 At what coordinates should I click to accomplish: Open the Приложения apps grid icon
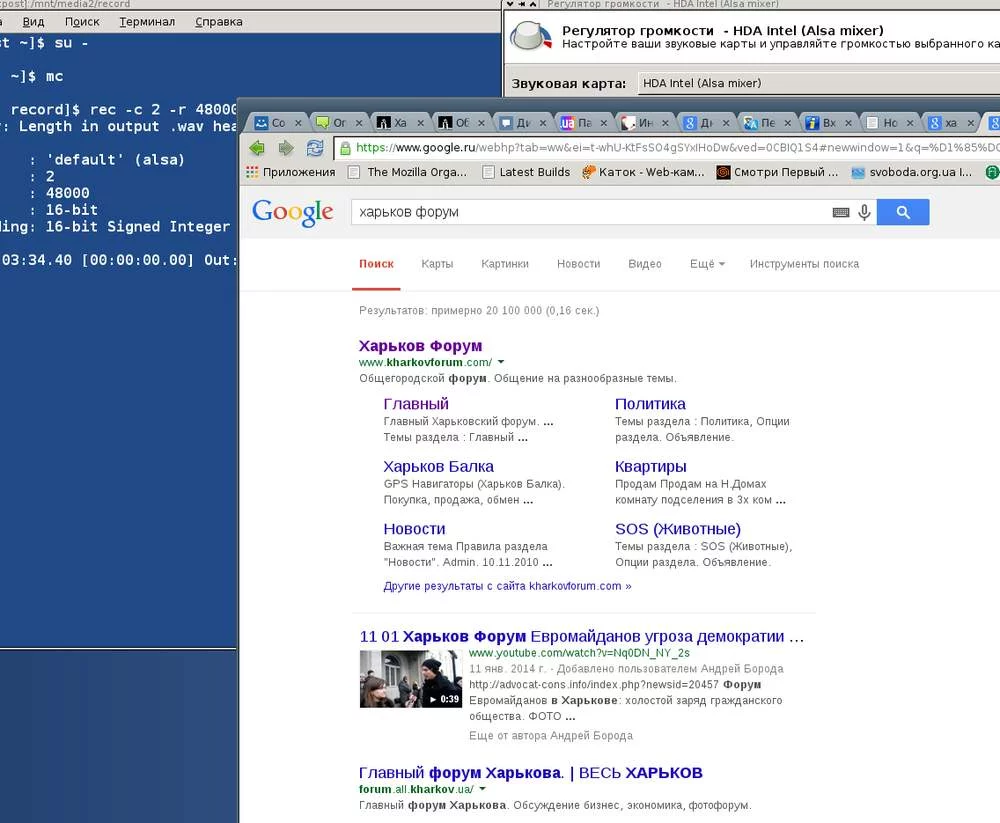pyautogui.click(x=253, y=172)
